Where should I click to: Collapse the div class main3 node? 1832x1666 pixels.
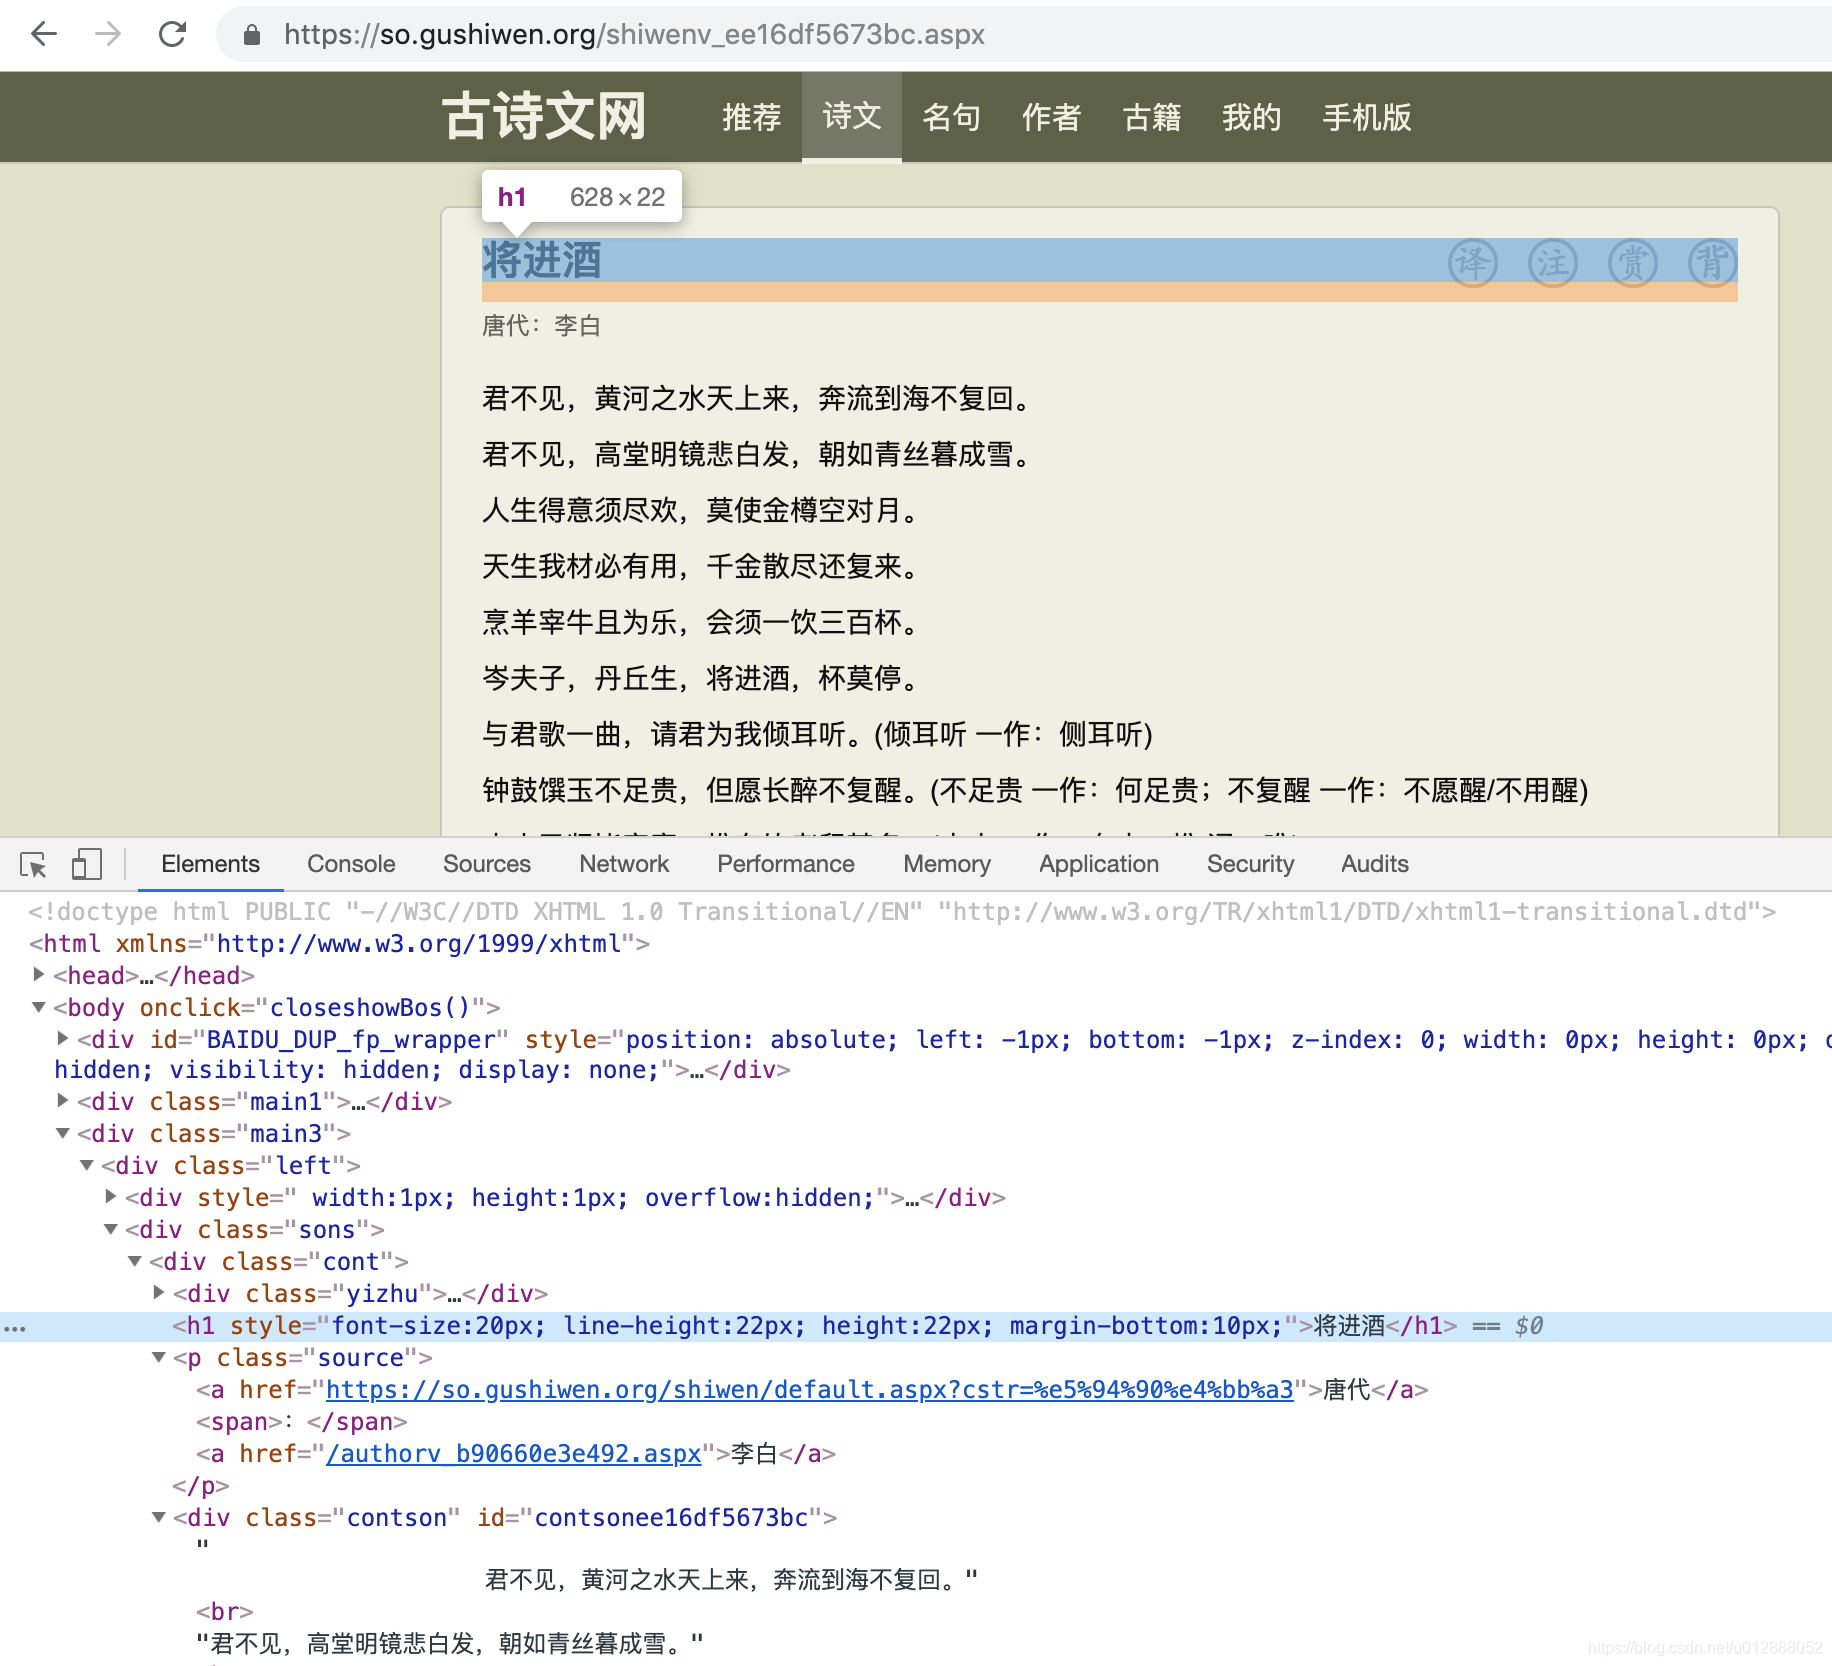(63, 1133)
